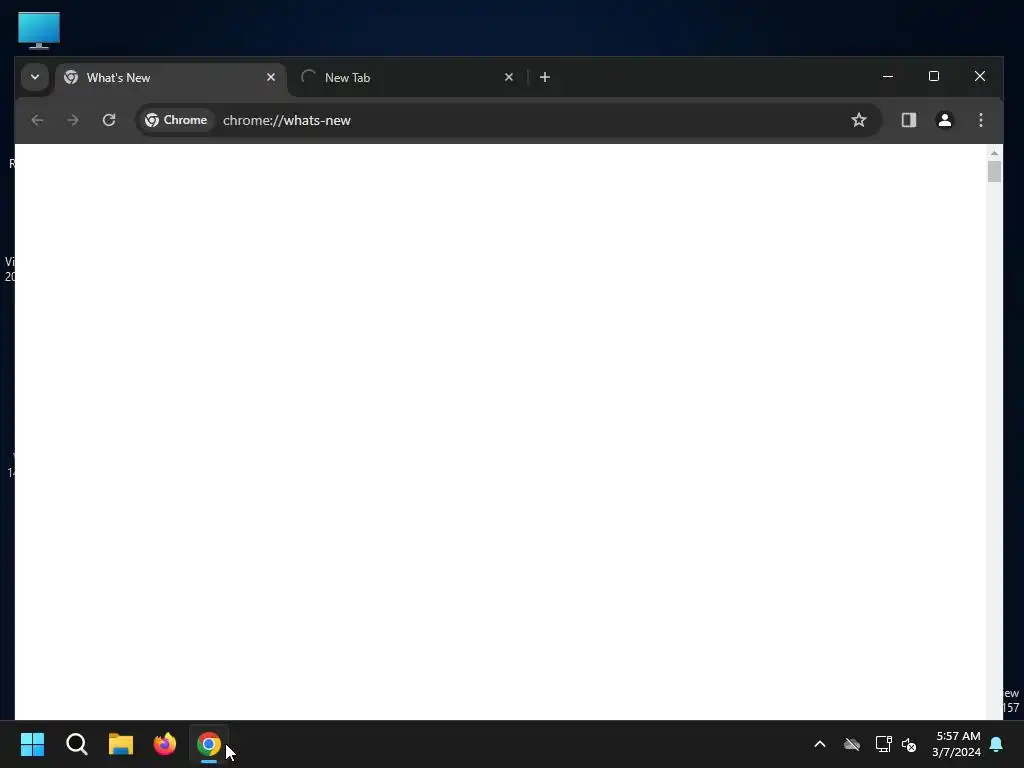Open the profile avatar menu
Screen dimensions: 1024x768
coord(945,120)
